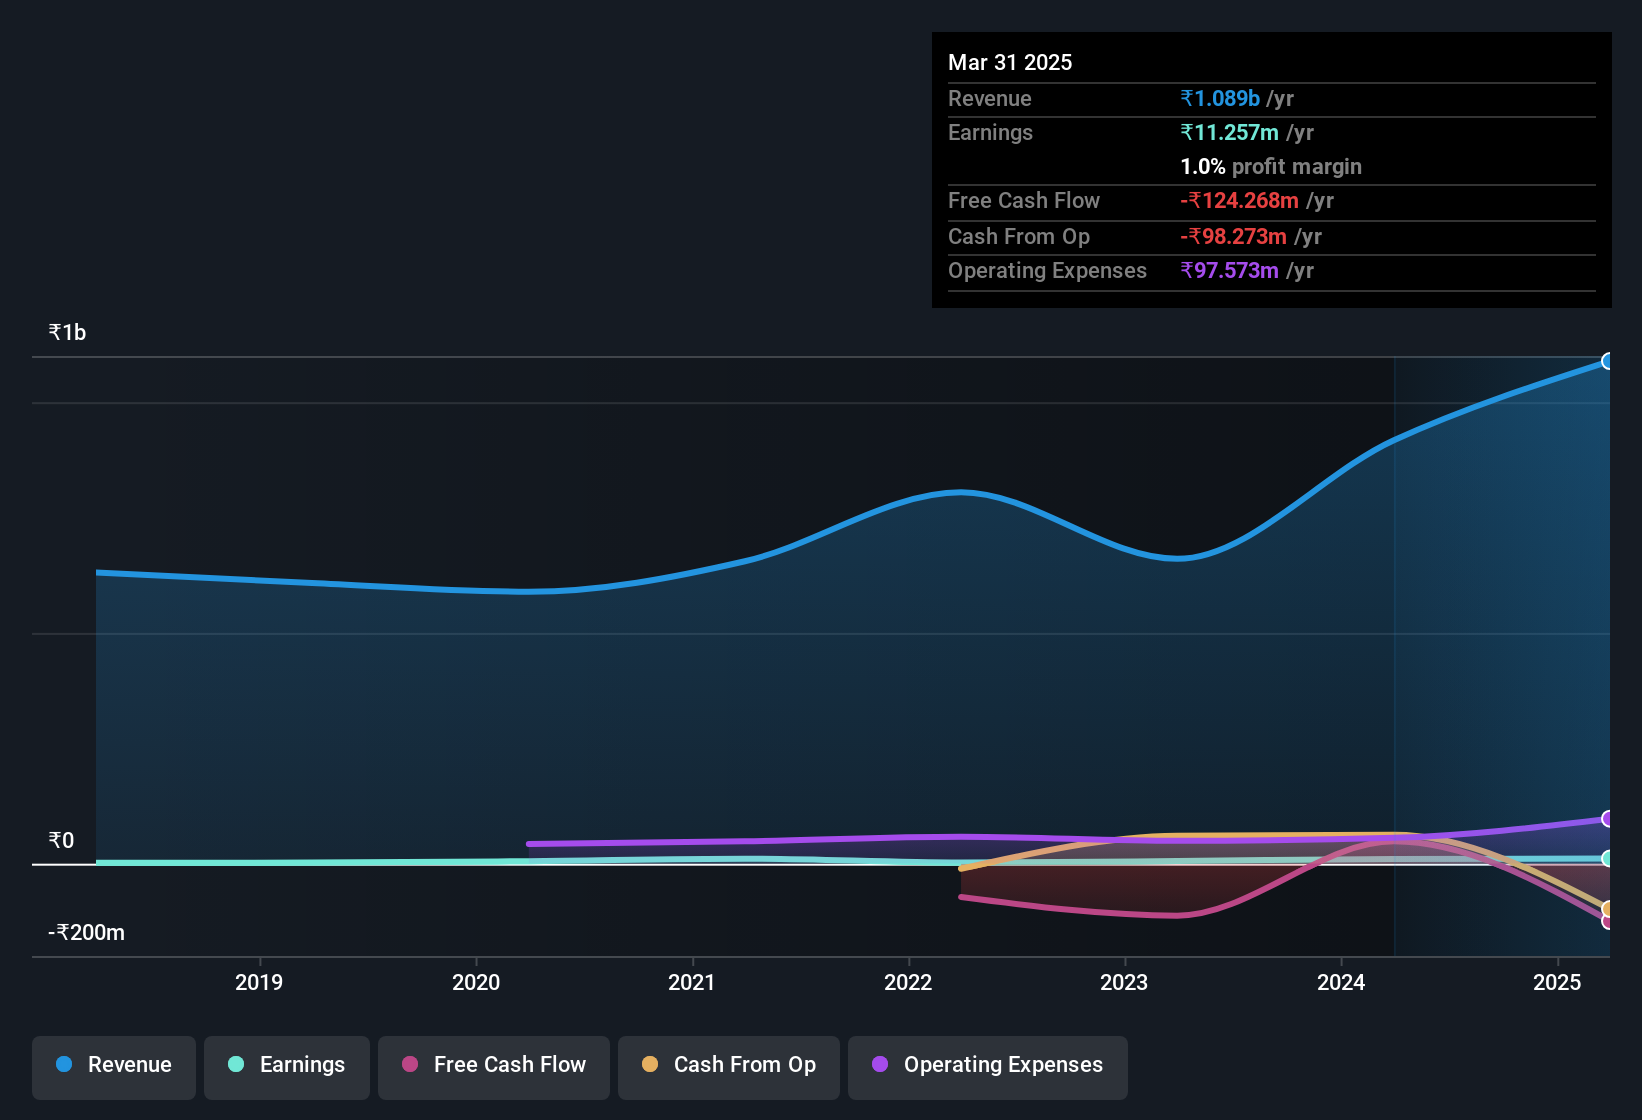This screenshot has width=1642, height=1120.
Task: Click the 2019 x-axis label
Action: tap(259, 982)
